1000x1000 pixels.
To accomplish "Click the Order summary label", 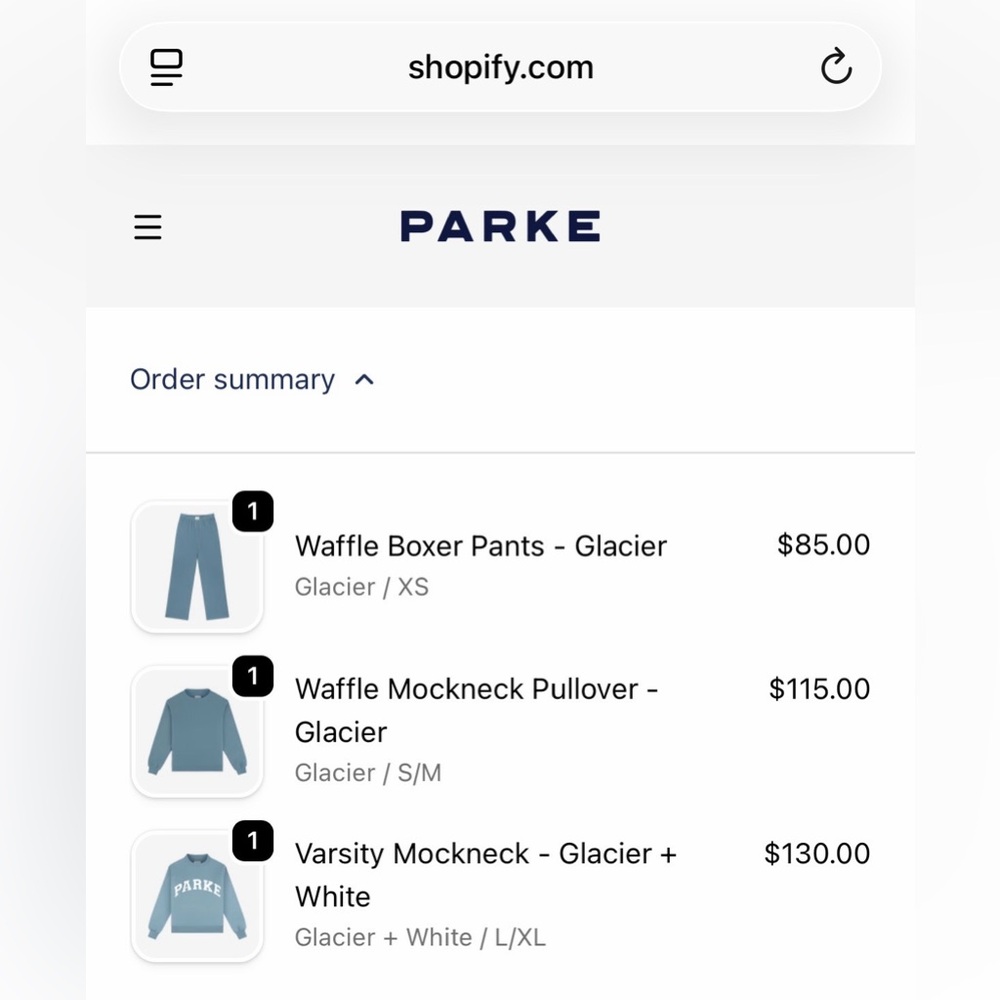I will tap(232, 380).
